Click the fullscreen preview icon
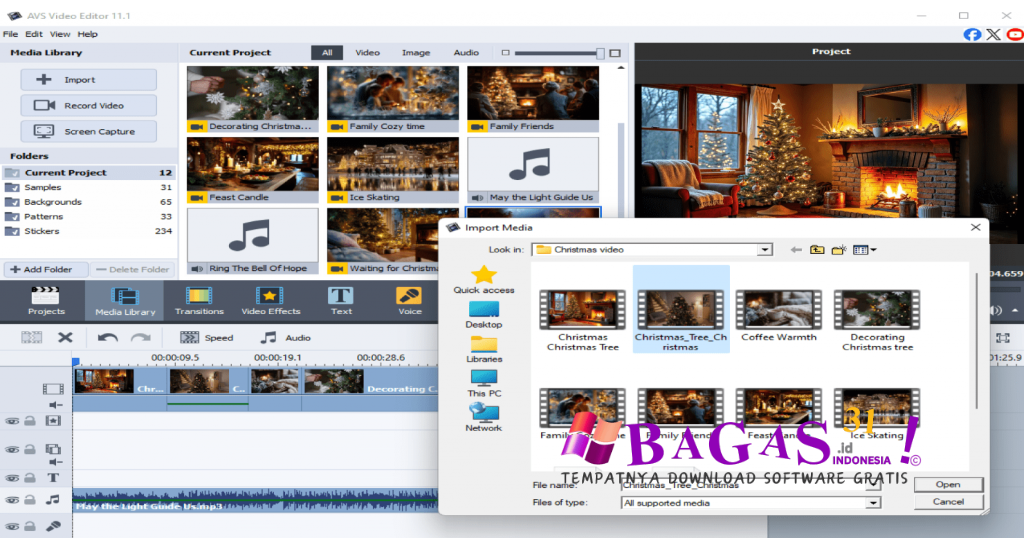1024x538 pixels. click(x=1002, y=338)
